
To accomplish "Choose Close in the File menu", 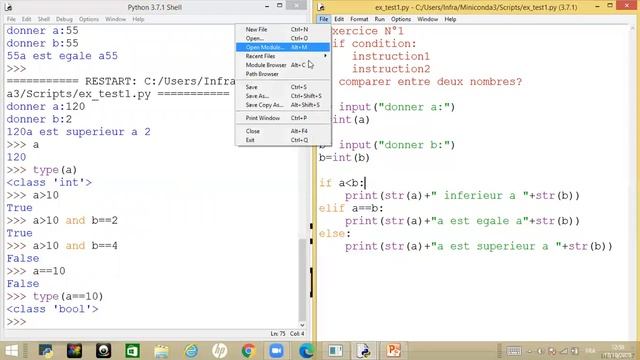I will coord(282,131).
